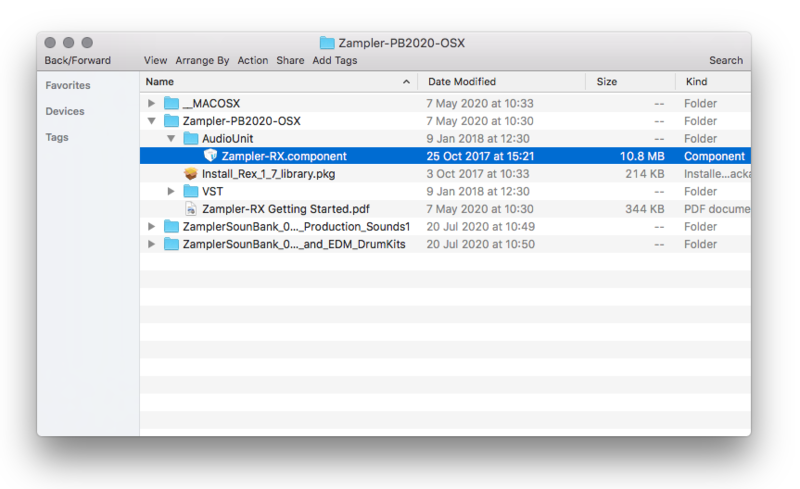Click the 10.8 MB size value
This screenshot has width=800, height=489.
tap(642, 156)
